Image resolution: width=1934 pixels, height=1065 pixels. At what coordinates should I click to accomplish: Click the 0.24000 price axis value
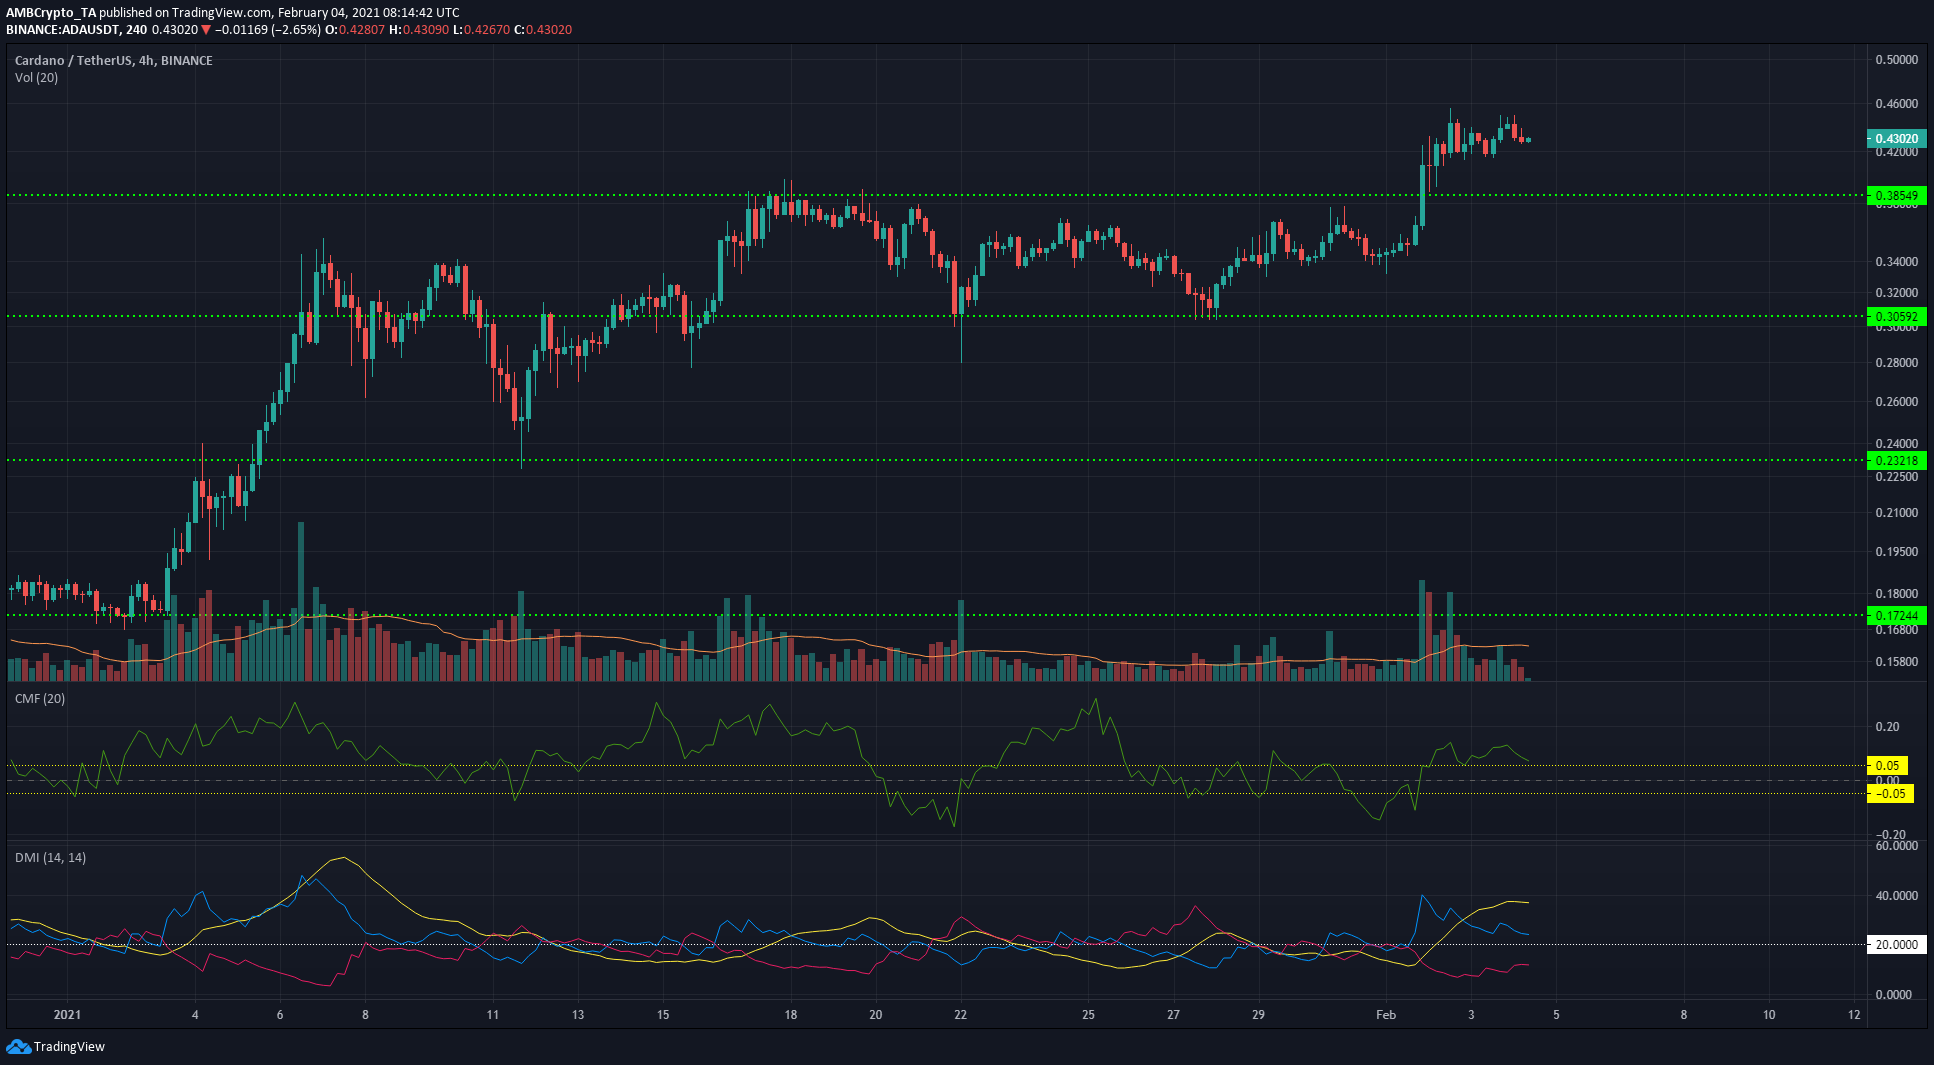pos(1896,444)
